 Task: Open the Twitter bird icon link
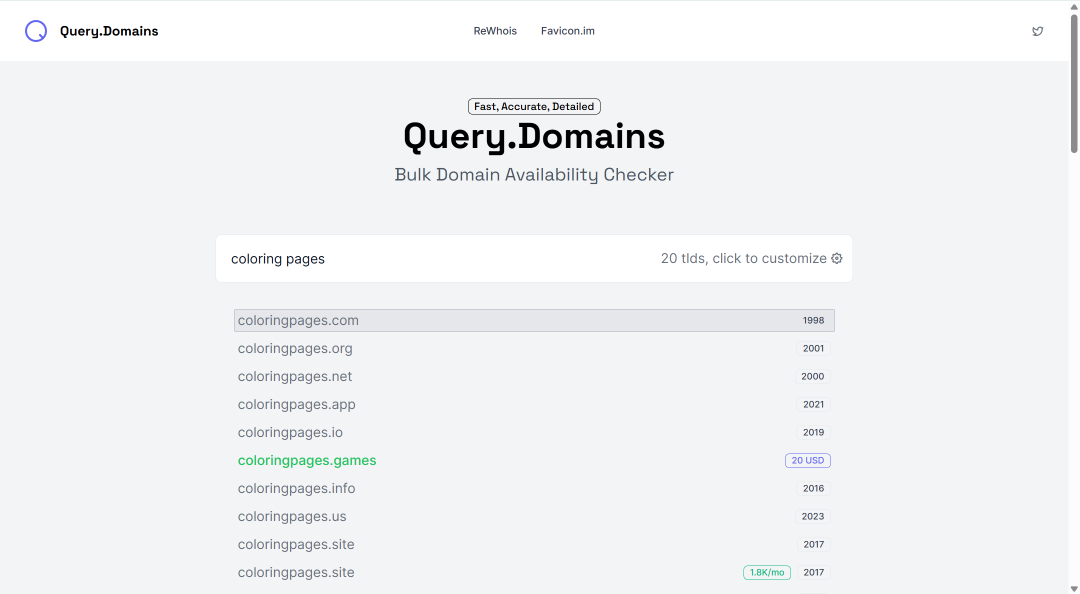[1037, 31]
